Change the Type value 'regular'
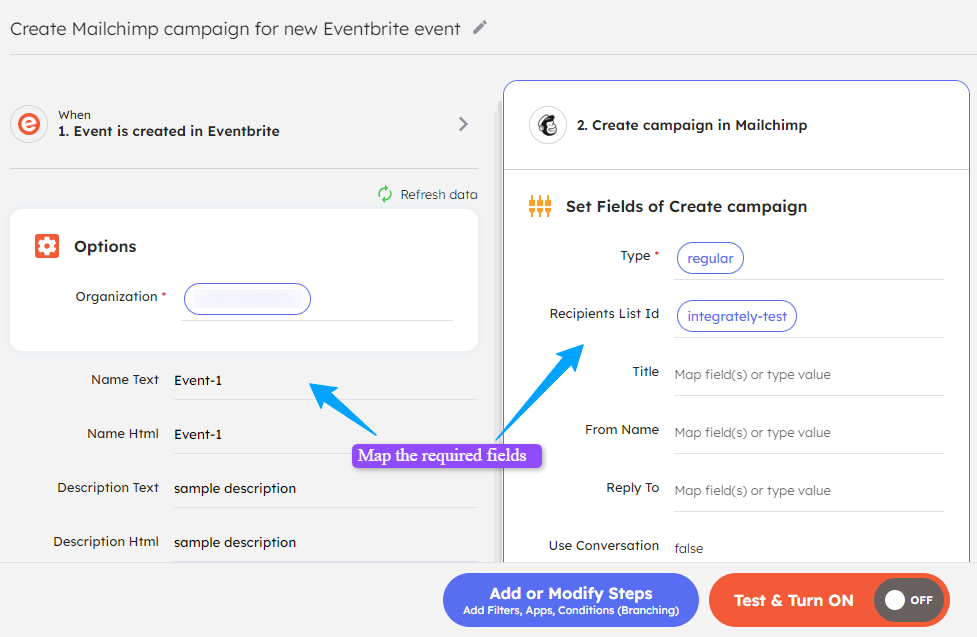This screenshot has width=977, height=637. click(x=710, y=258)
